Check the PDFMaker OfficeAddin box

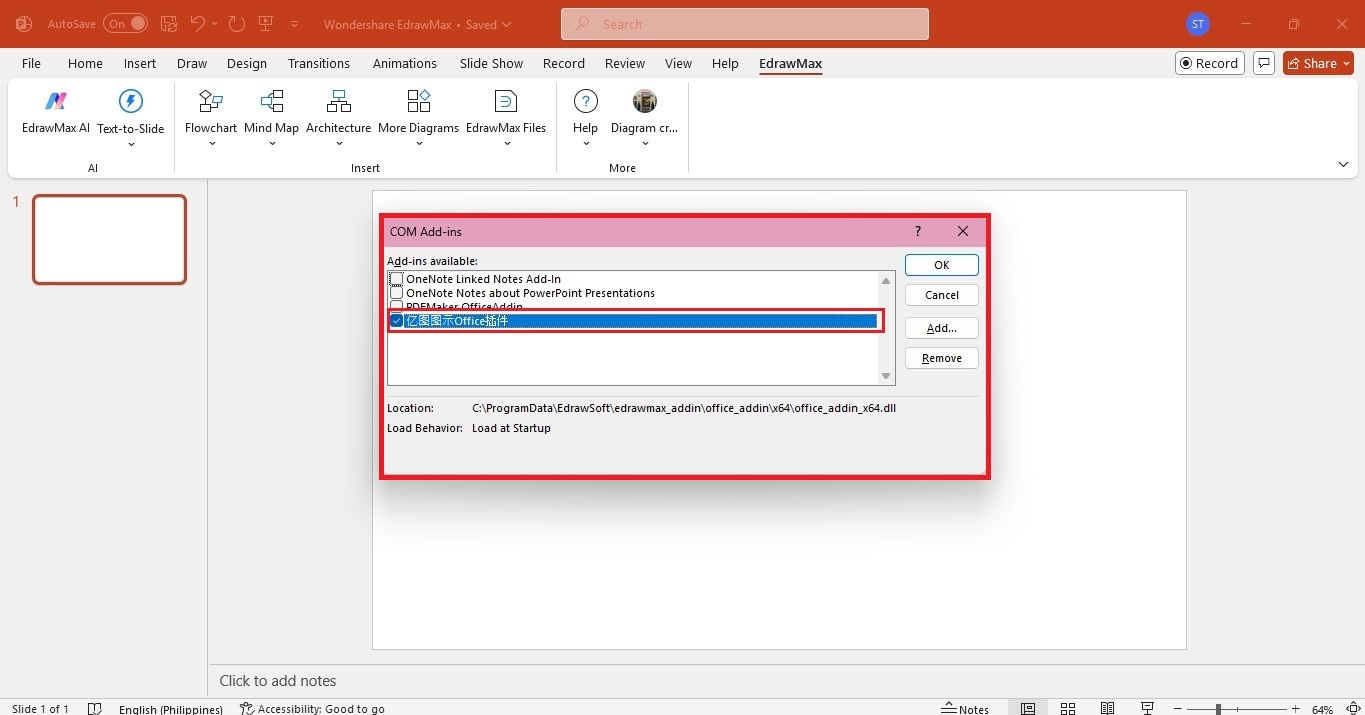[397, 306]
